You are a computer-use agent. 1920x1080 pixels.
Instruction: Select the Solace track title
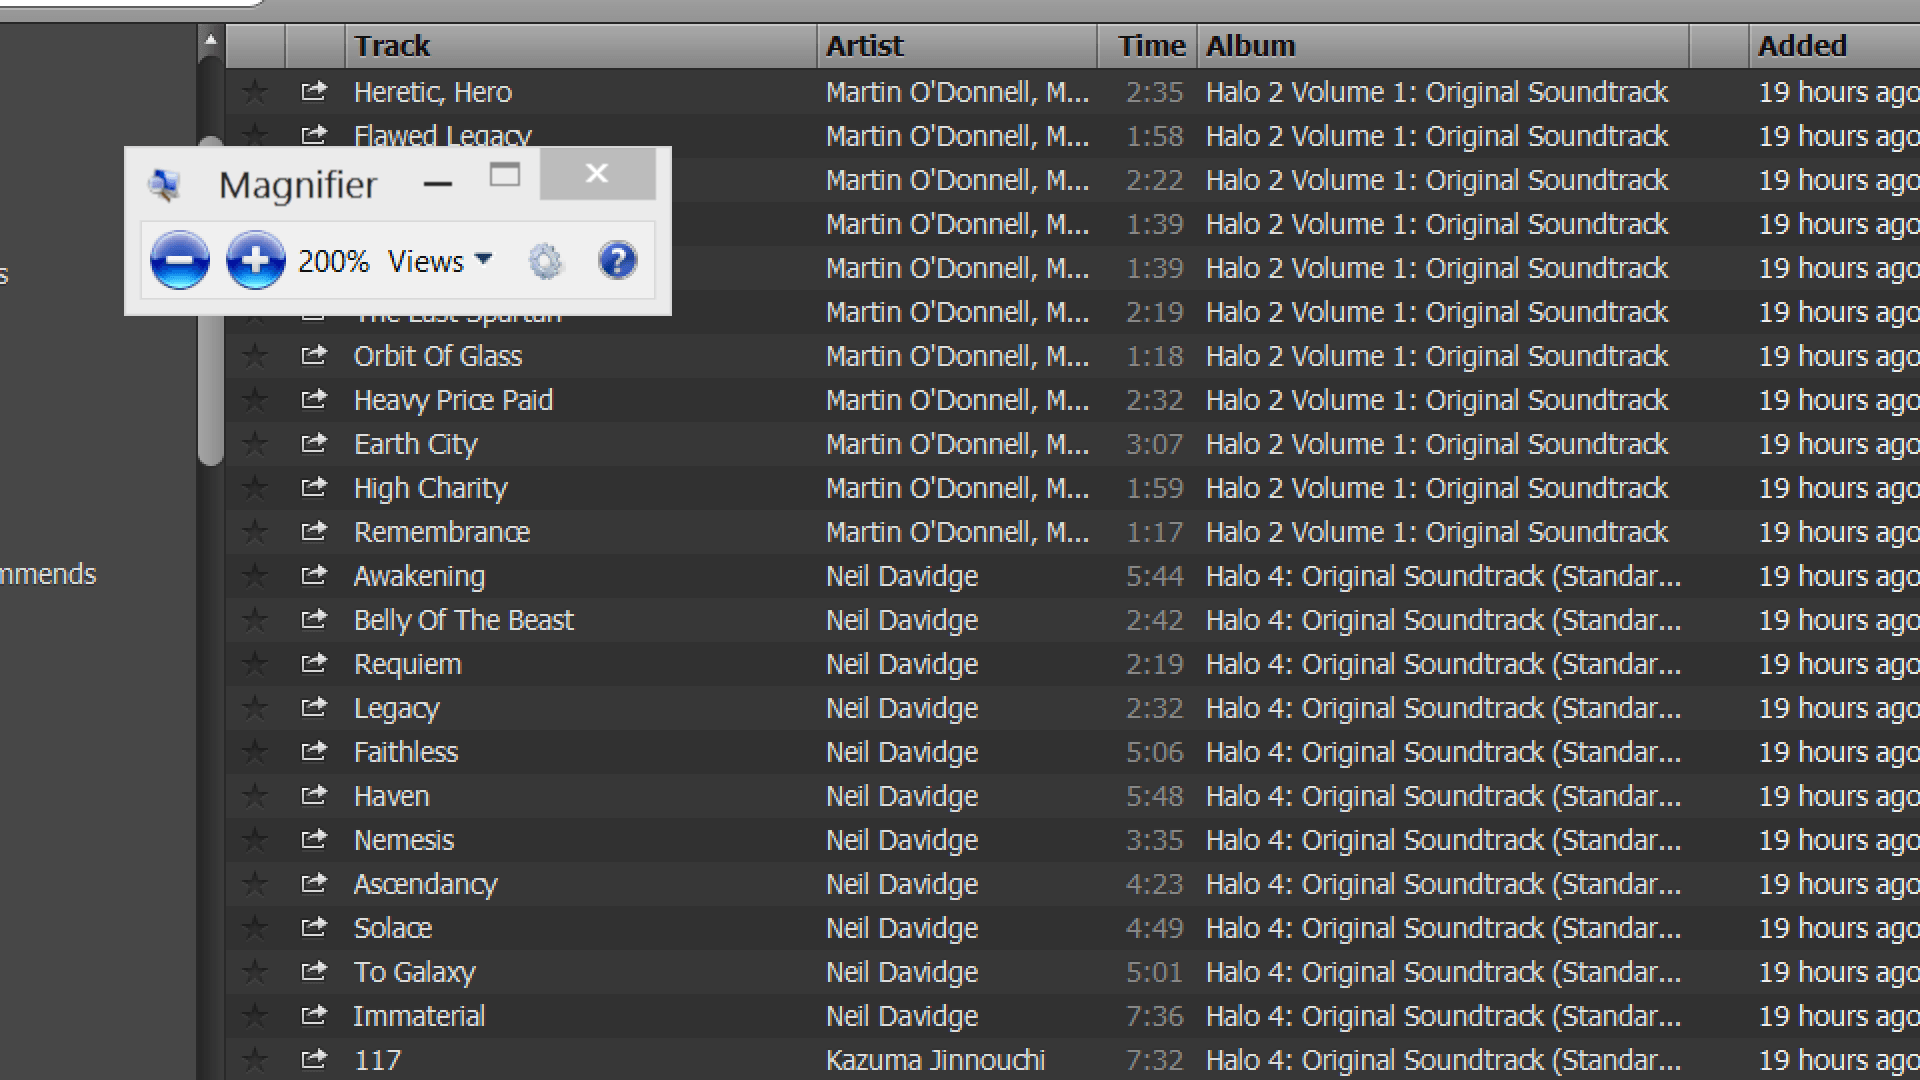click(x=393, y=928)
